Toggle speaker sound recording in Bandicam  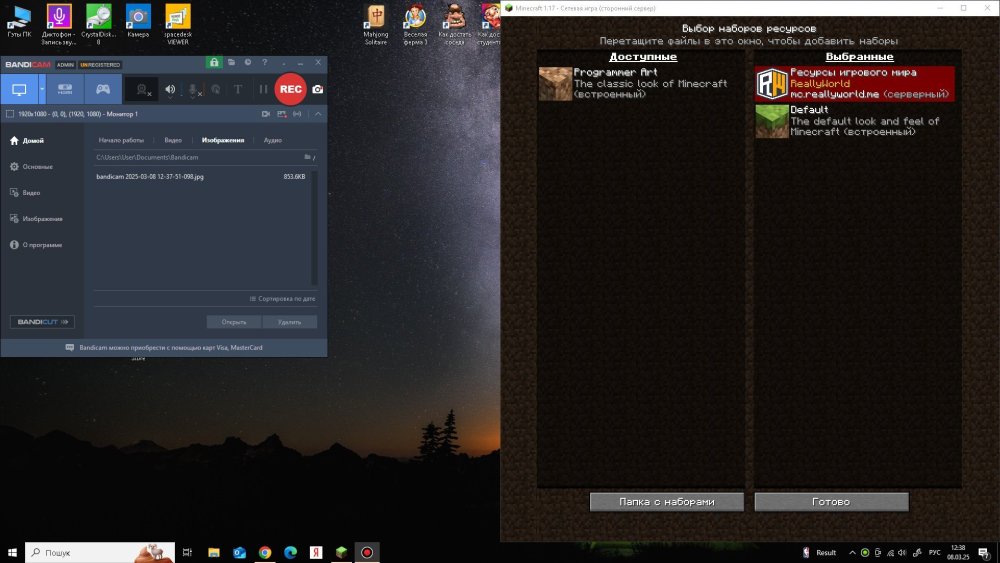tap(170, 89)
